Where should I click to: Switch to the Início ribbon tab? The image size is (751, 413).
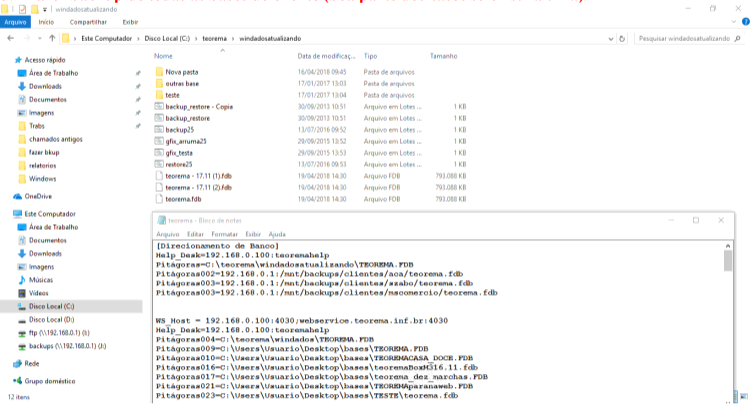[x=46, y=22]
